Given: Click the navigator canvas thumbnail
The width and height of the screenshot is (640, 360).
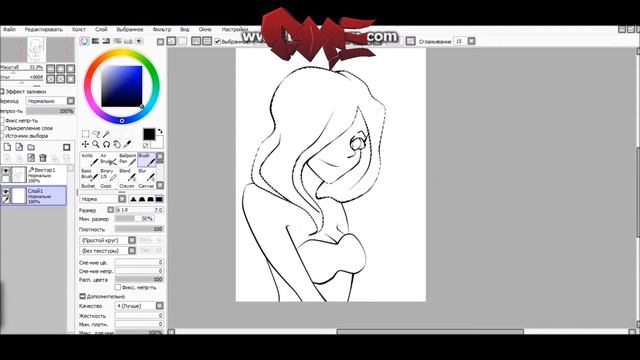Looking at the screenshot, I should pos(36,49).
